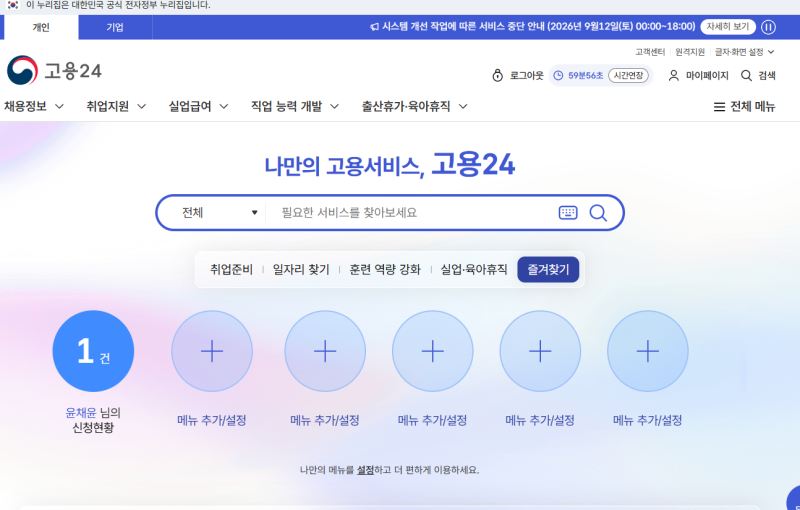Click the session timer clock icon

click(x=558, y=75)
